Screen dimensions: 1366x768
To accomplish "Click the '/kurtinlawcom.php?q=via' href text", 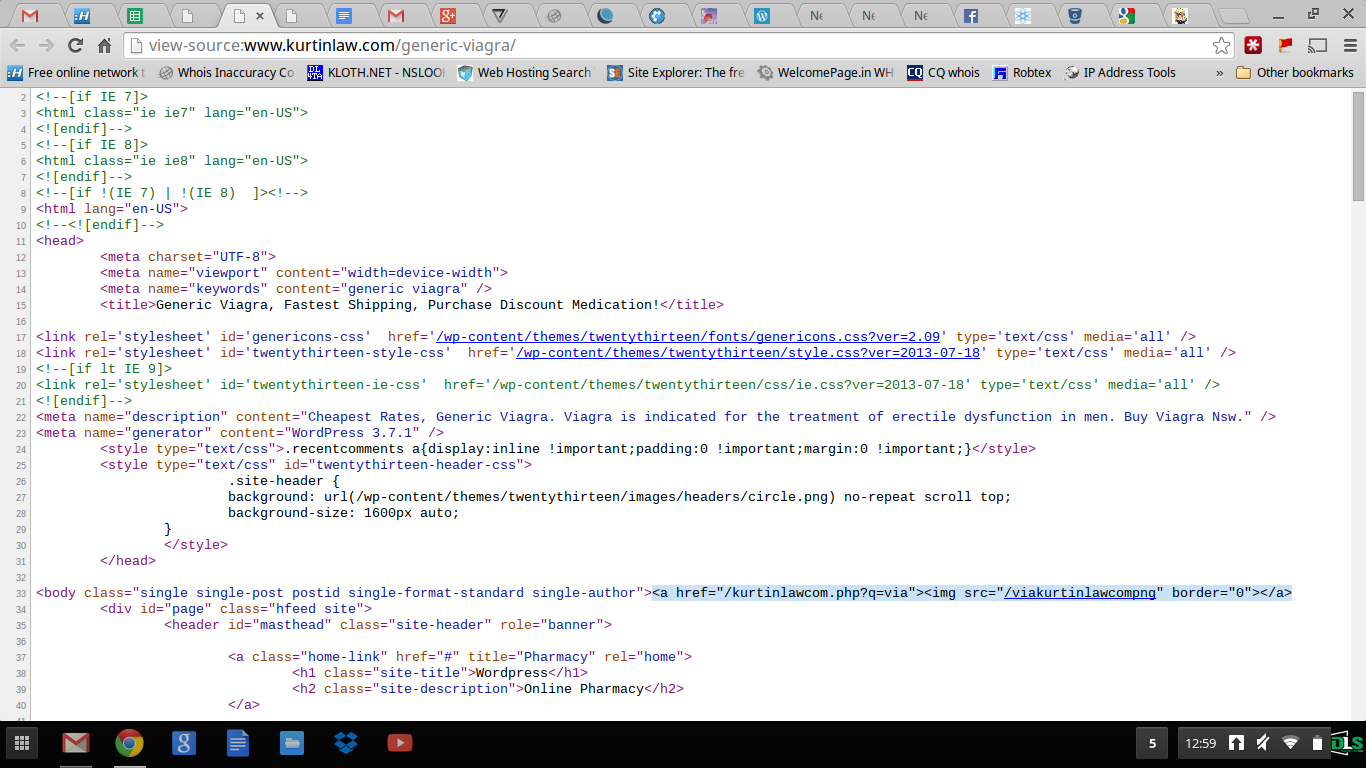I will click(816, 593).
